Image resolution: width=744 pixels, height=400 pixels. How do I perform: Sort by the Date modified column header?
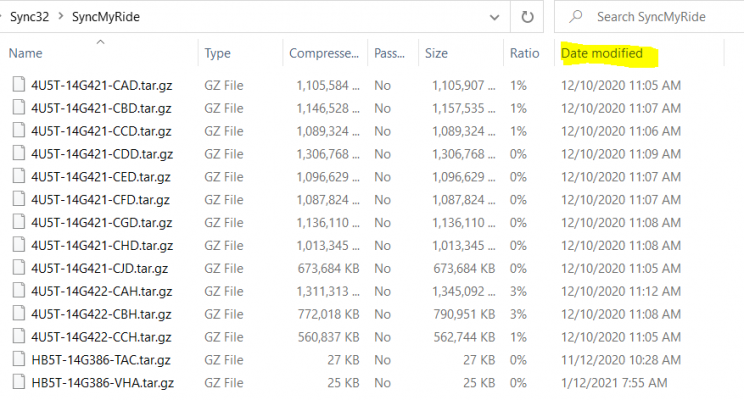[602, 53]
